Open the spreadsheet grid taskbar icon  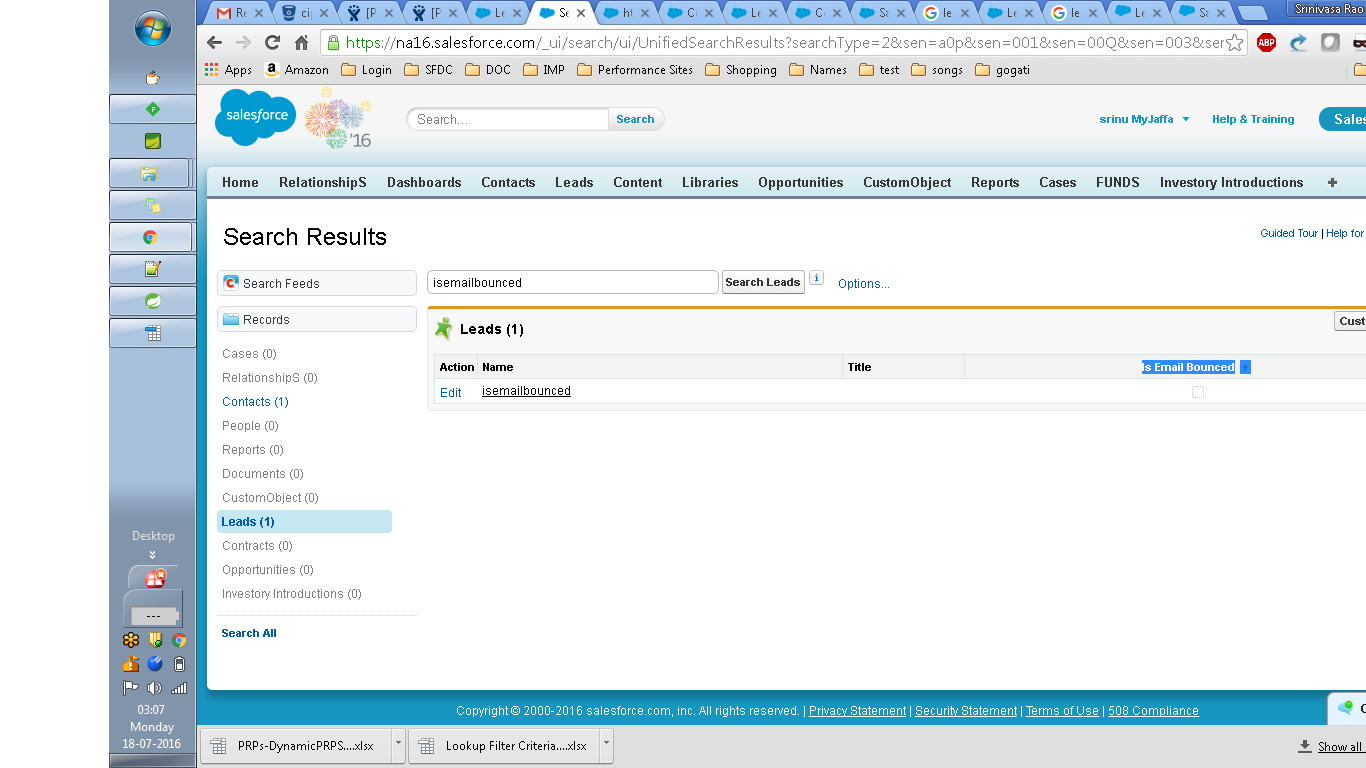click(x=152, y=333)
